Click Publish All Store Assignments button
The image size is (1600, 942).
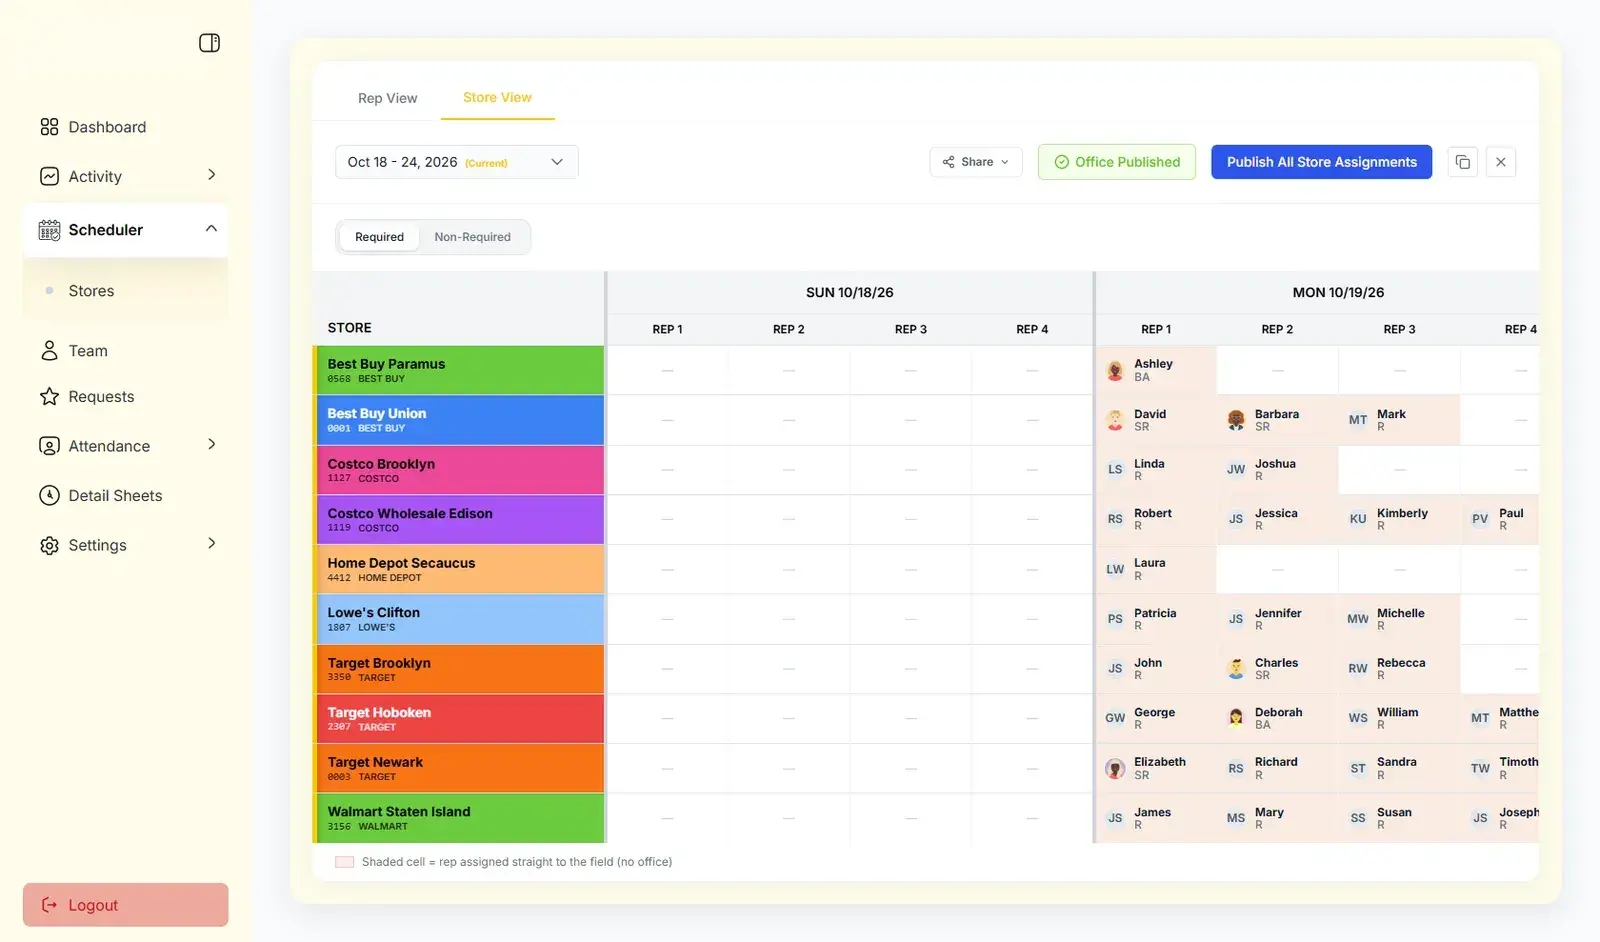pos(1321,162)
